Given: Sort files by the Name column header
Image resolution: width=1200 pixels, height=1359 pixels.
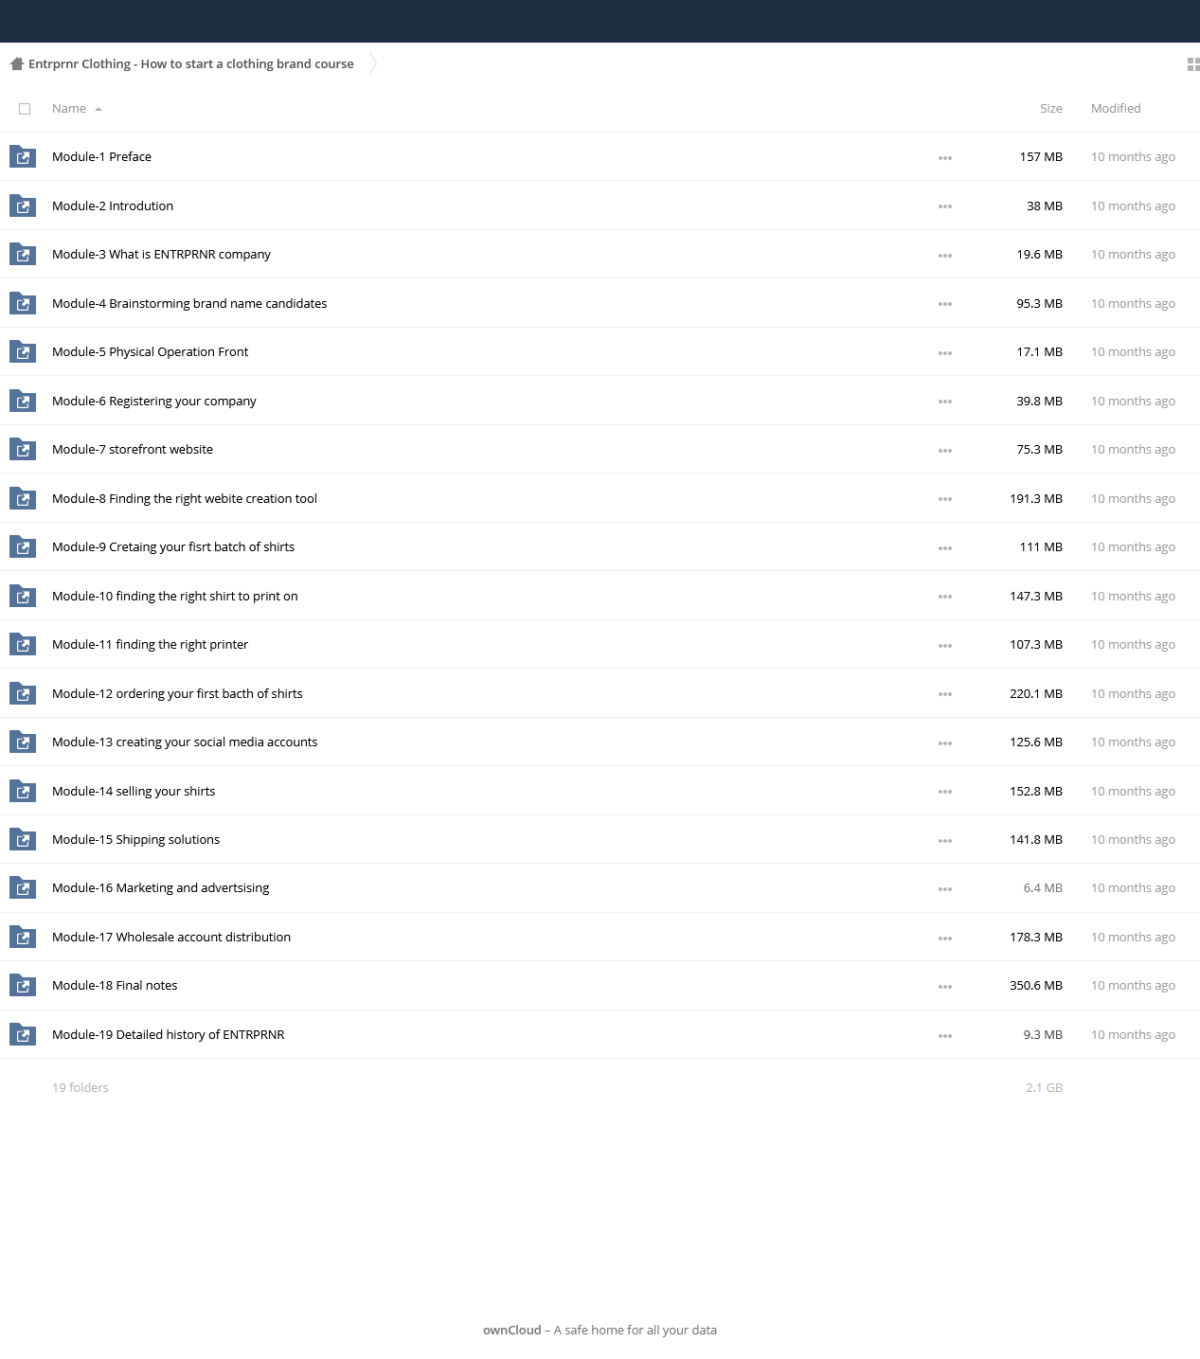Looking at the screenshot, I should point(69,108).
